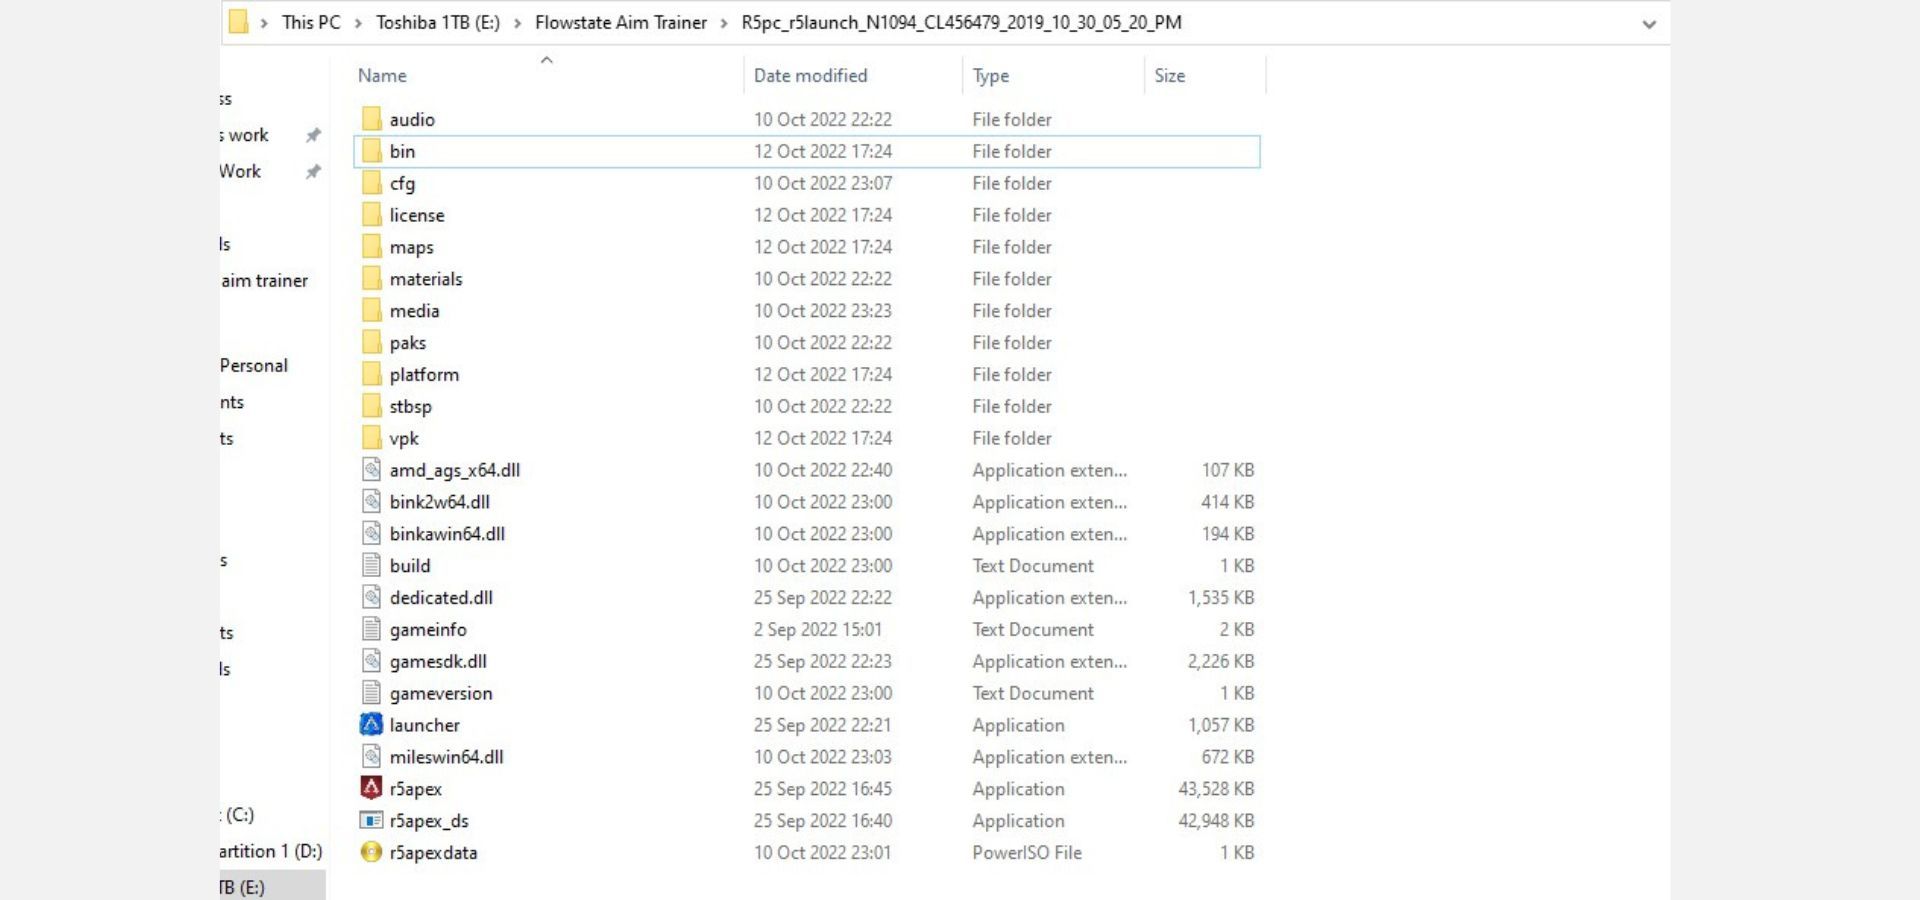1920x900 pixels.
Task: Click the gameinfo text document icon
Action: (x=371, y=630)
